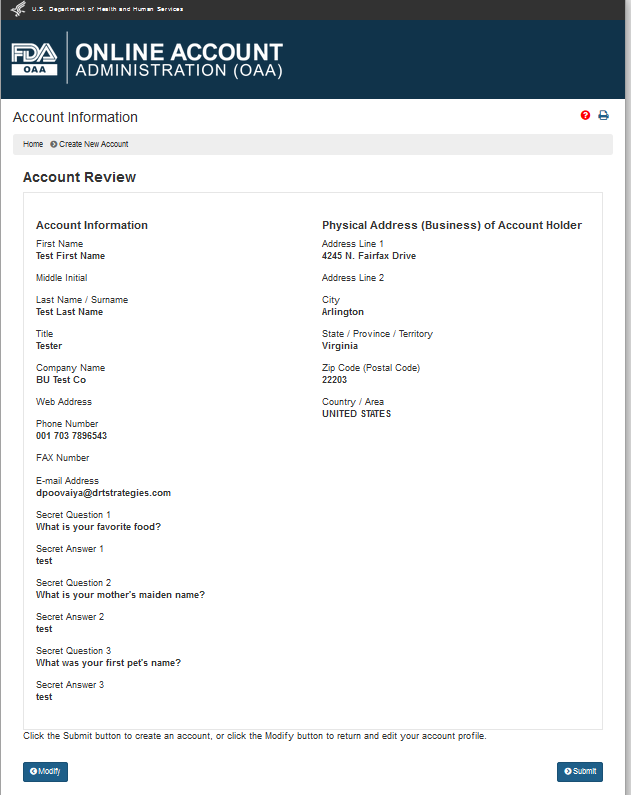Click the zip code value 22203
Screen dimensions: 631x795
pos(334,380)
